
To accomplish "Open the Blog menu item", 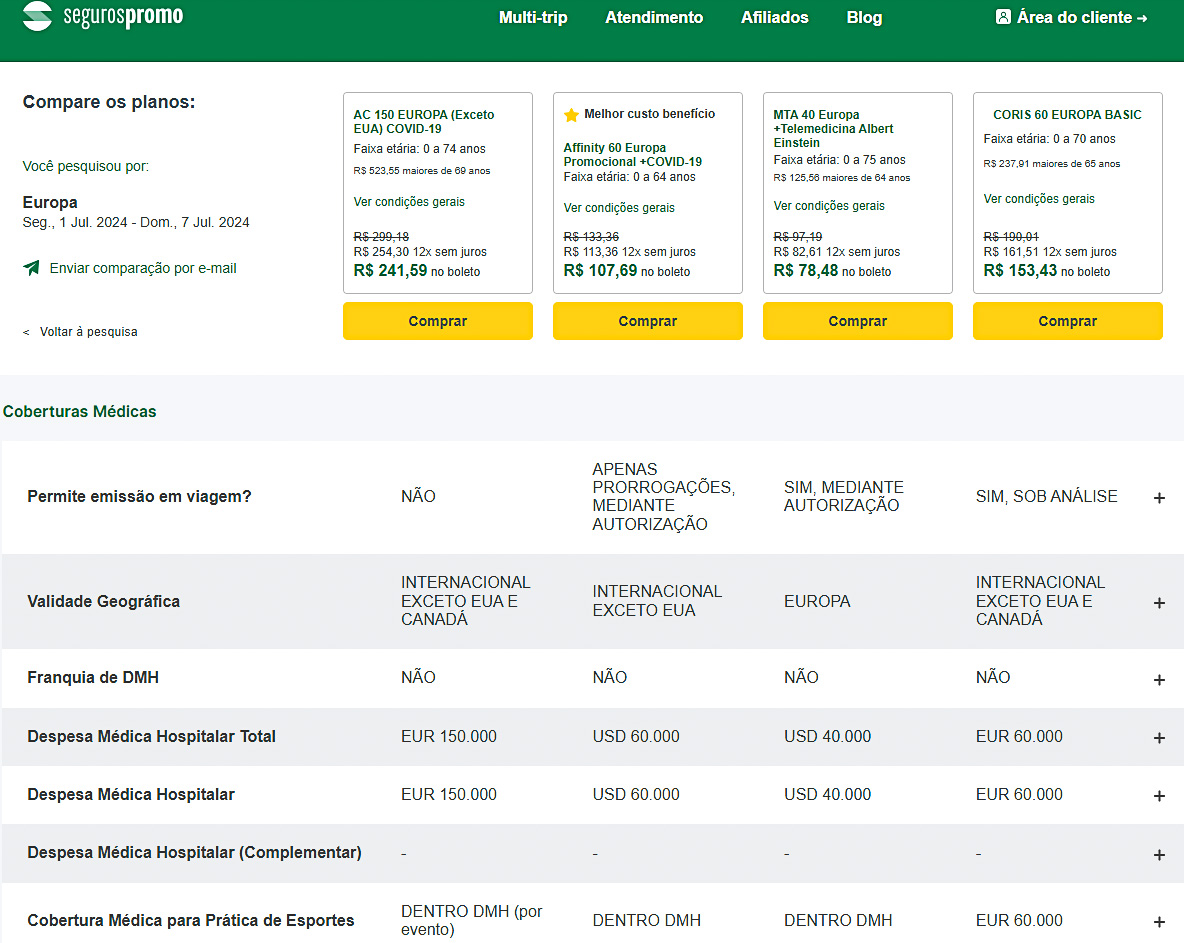I will 865,17.
